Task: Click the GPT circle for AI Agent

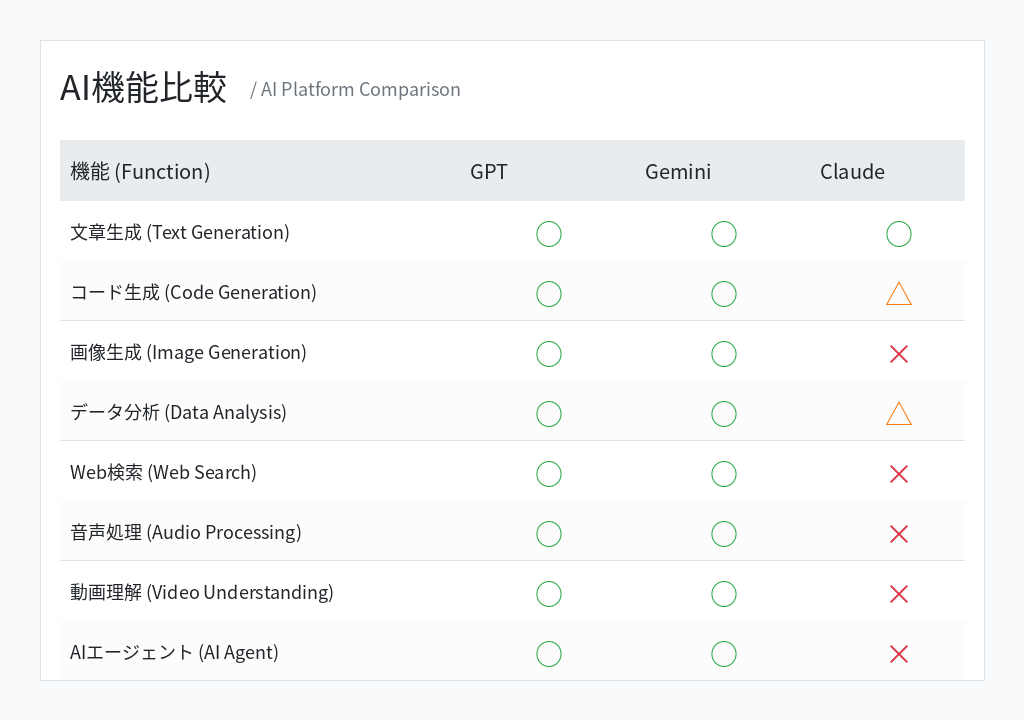Action: click(x=549, y=654)
